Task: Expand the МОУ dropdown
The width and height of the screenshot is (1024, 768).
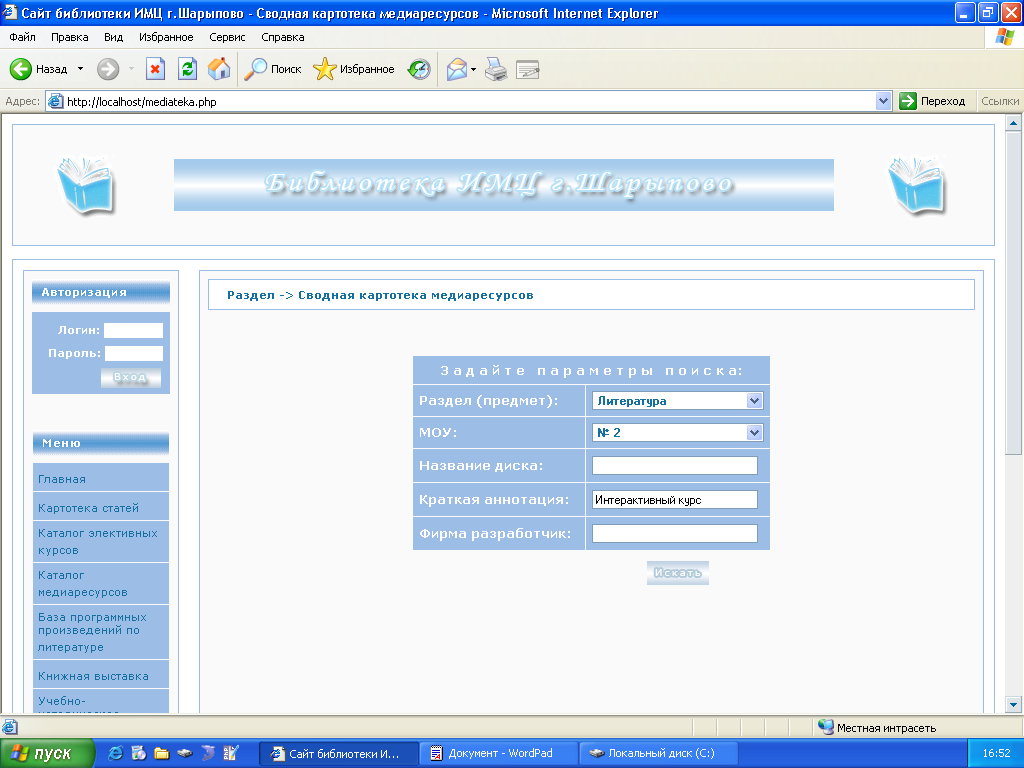Action: pyautogui.click(x=754, y=433)
